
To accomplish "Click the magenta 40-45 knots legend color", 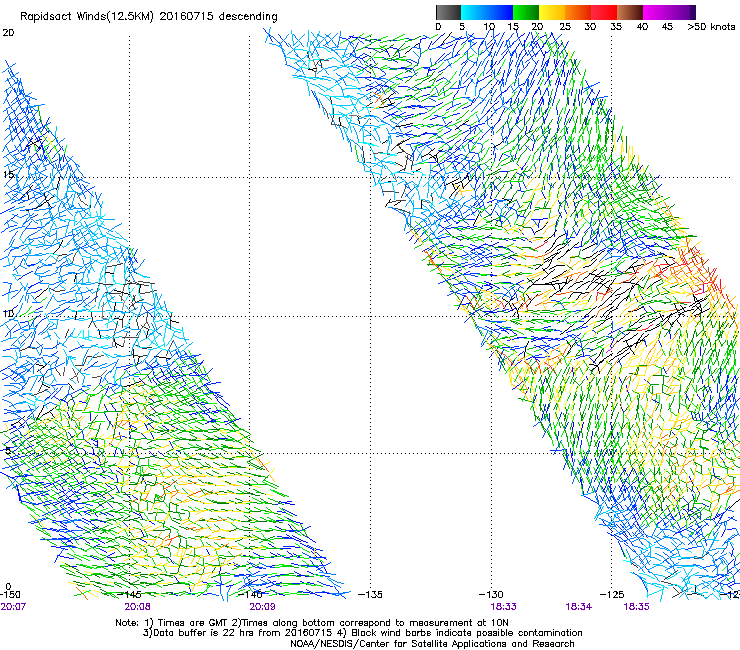I will click(656, 12).
